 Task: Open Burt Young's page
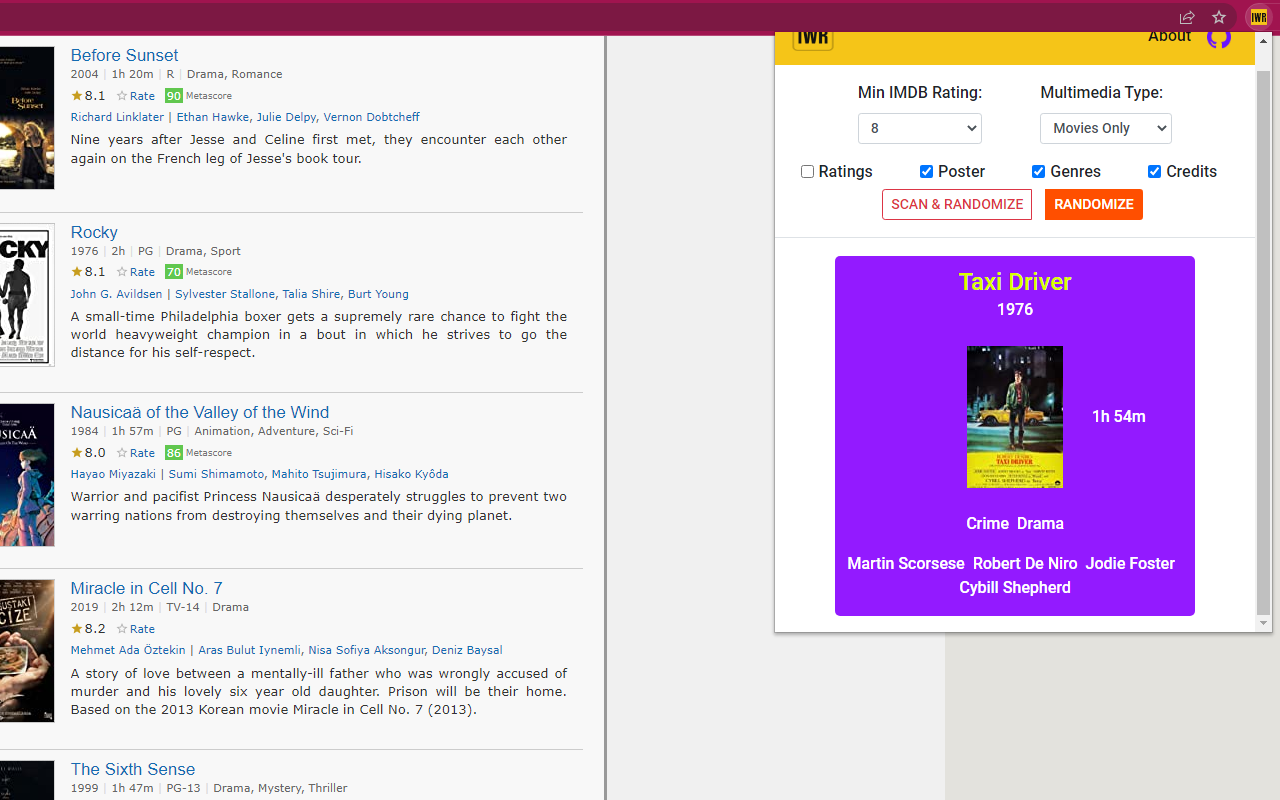click(x=378, y=294)
